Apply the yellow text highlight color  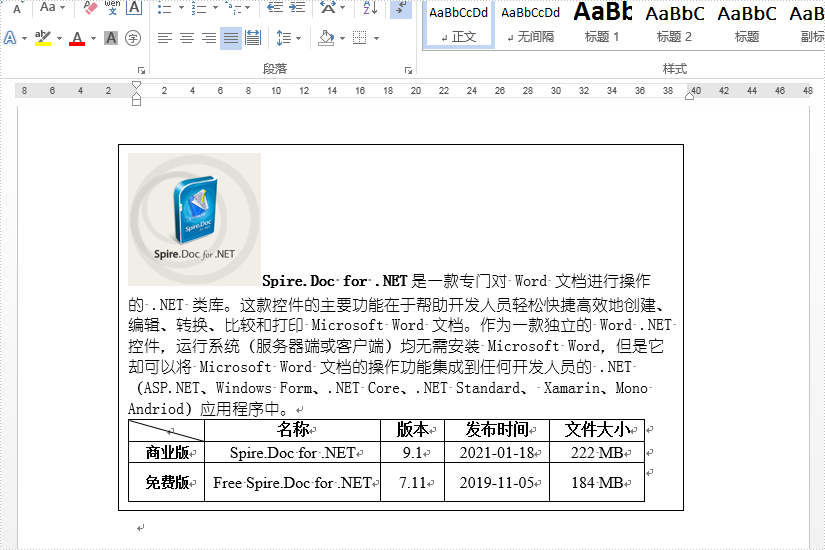point(43,38)
